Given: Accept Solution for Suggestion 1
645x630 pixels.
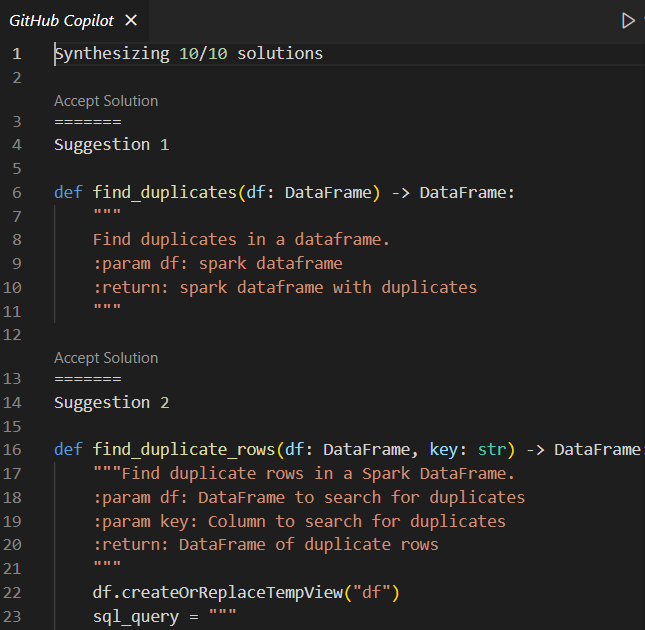Looking at the screenshot, I should 106,101.
